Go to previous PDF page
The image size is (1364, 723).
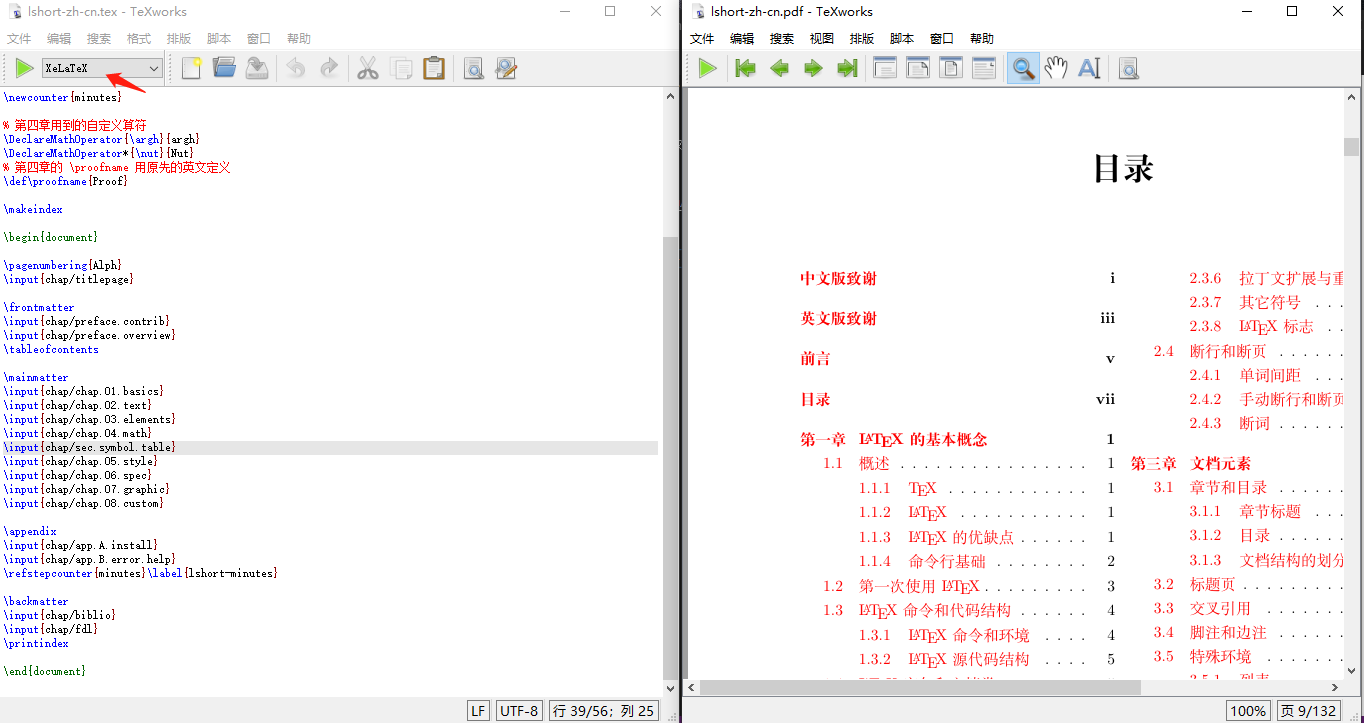coord(779,68)
